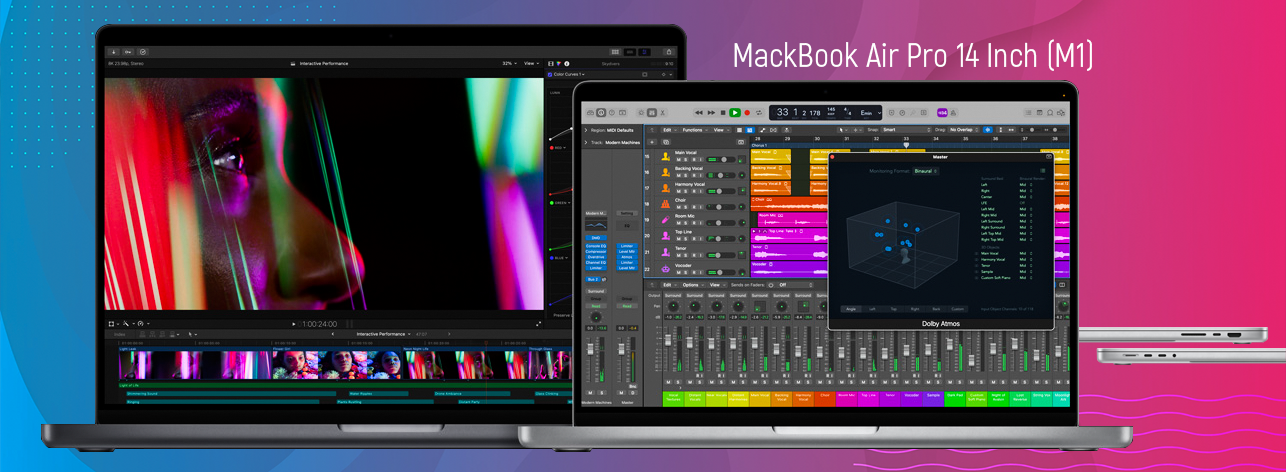Click the Rewind button in Logic transport

tap(699, 113)
